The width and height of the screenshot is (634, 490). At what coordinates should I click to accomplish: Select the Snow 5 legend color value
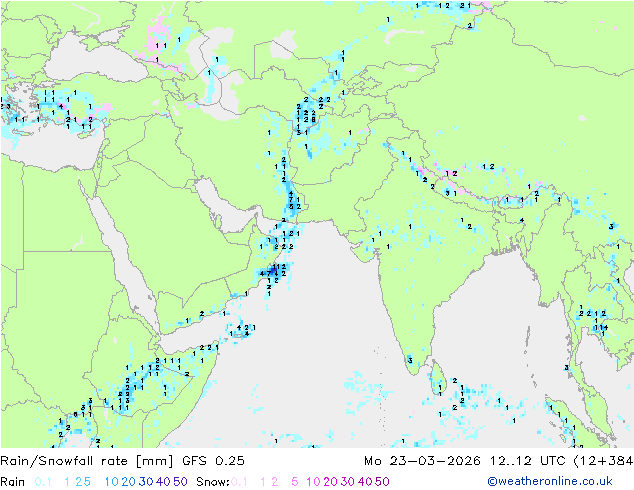295,482
